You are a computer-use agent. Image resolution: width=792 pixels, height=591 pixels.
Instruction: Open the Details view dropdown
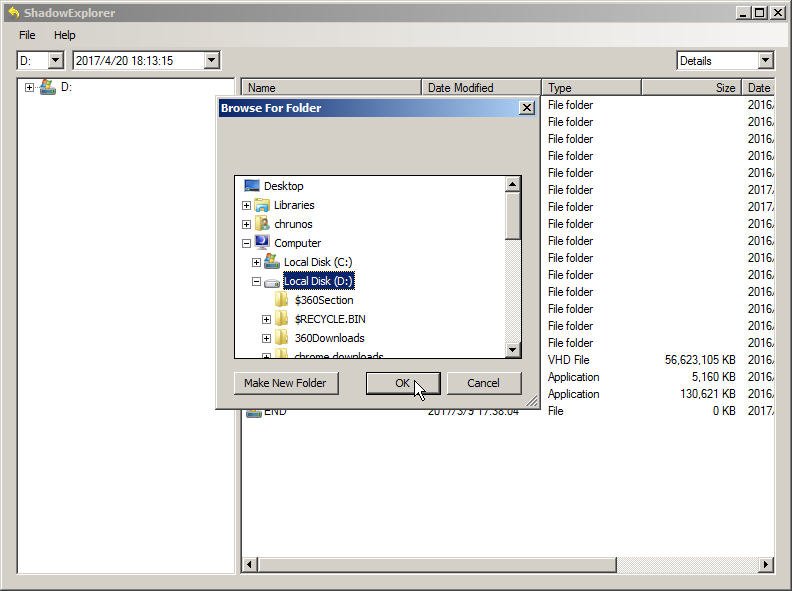point(765,61)
